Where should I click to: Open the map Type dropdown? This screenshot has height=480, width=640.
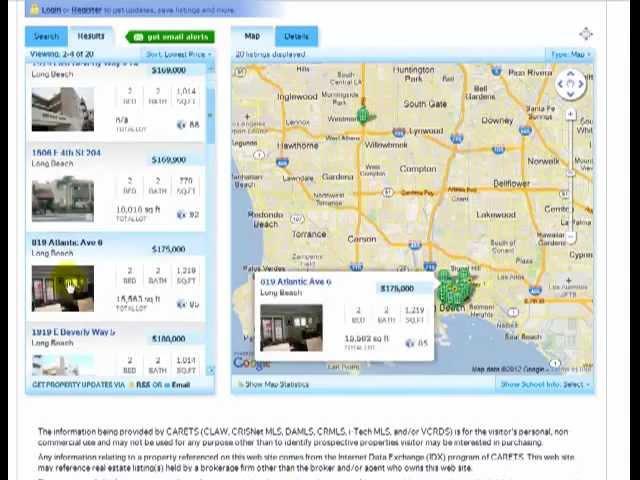570,54
